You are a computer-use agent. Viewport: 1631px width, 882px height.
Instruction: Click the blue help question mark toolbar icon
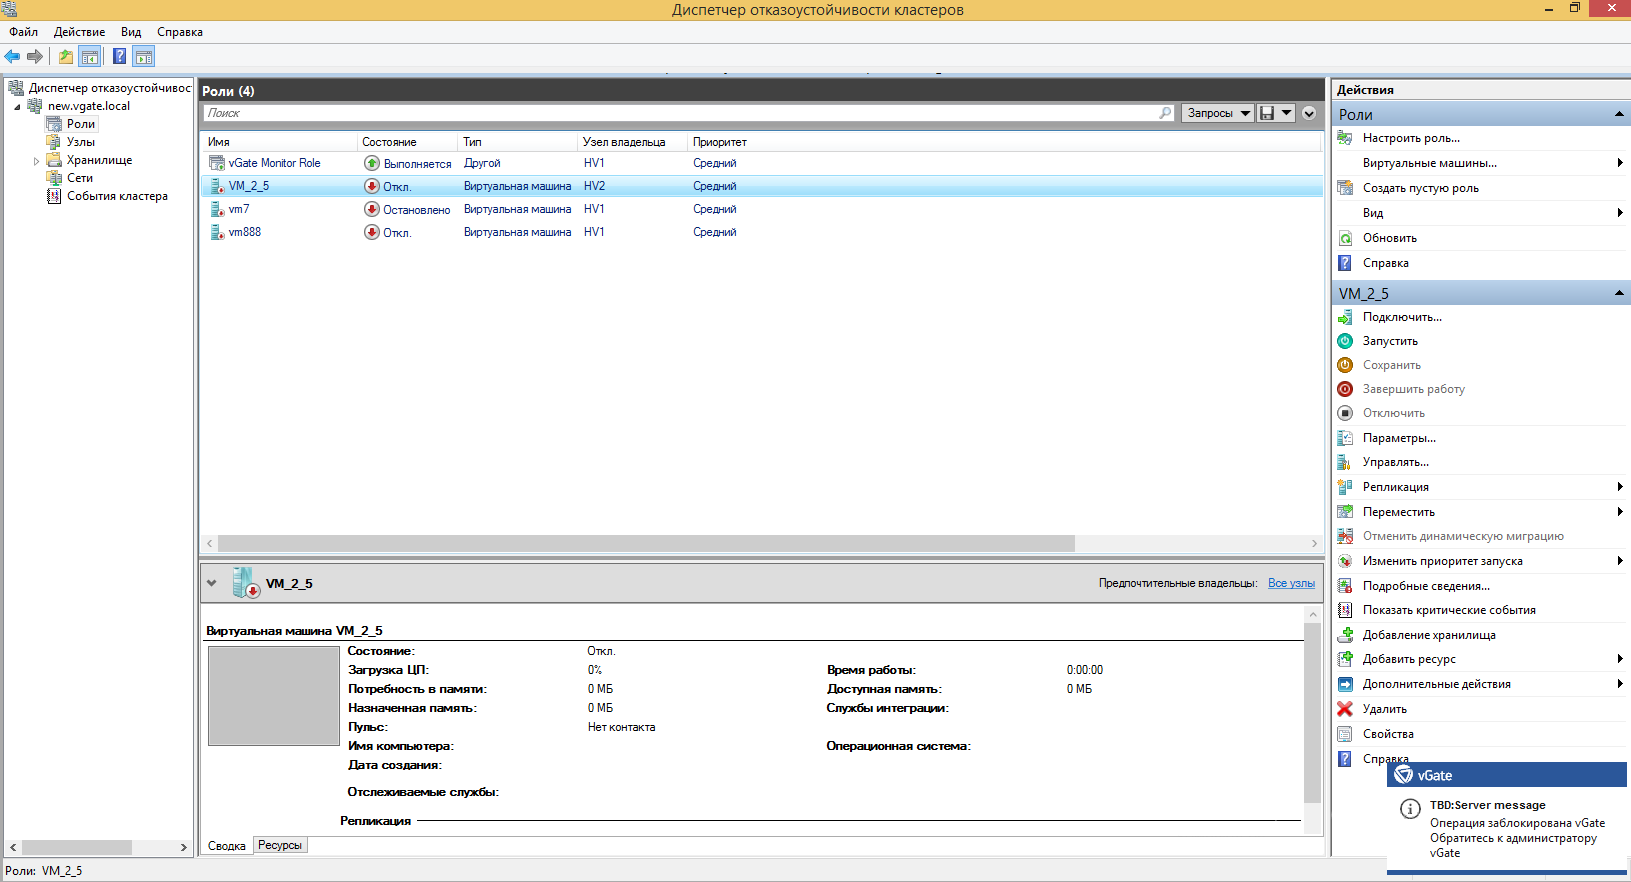click(119, 57)
